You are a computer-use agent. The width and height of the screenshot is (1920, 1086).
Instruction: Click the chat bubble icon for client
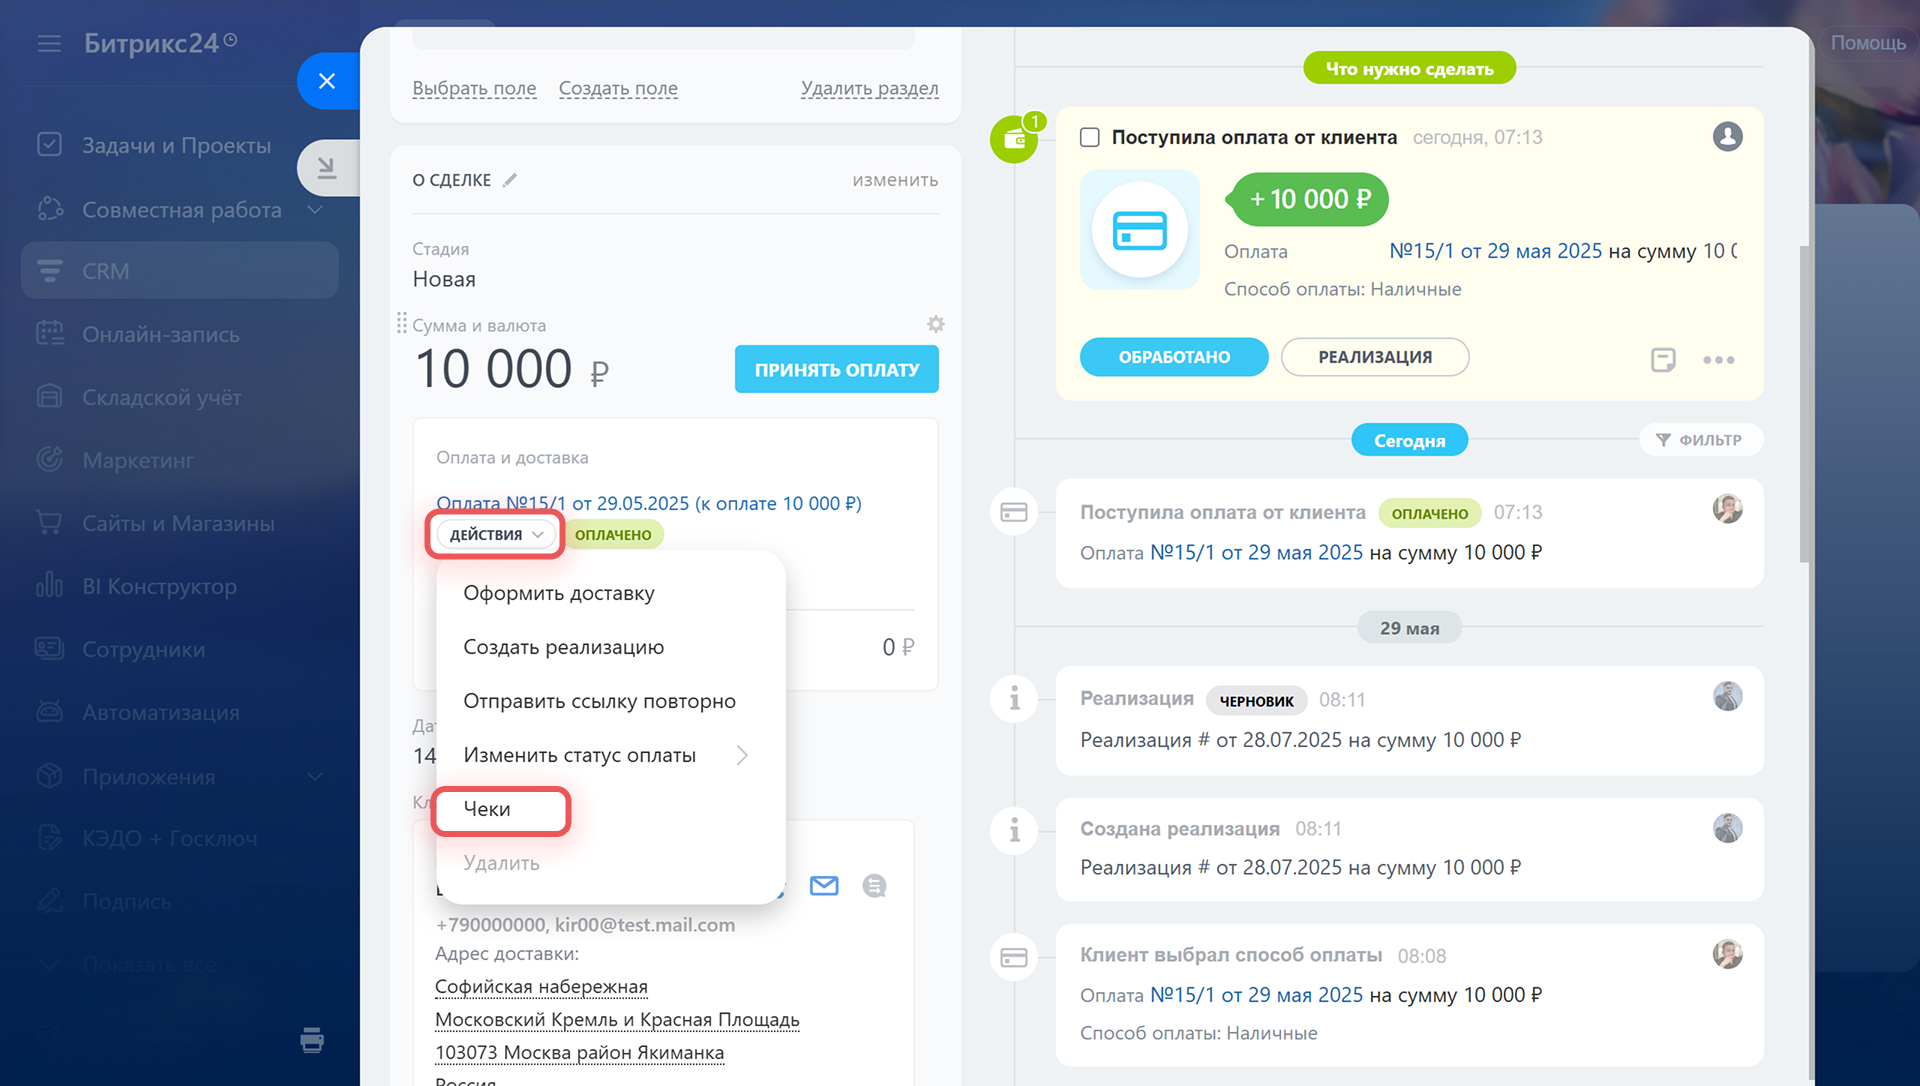pyautogui.click(x=874, y=886)
